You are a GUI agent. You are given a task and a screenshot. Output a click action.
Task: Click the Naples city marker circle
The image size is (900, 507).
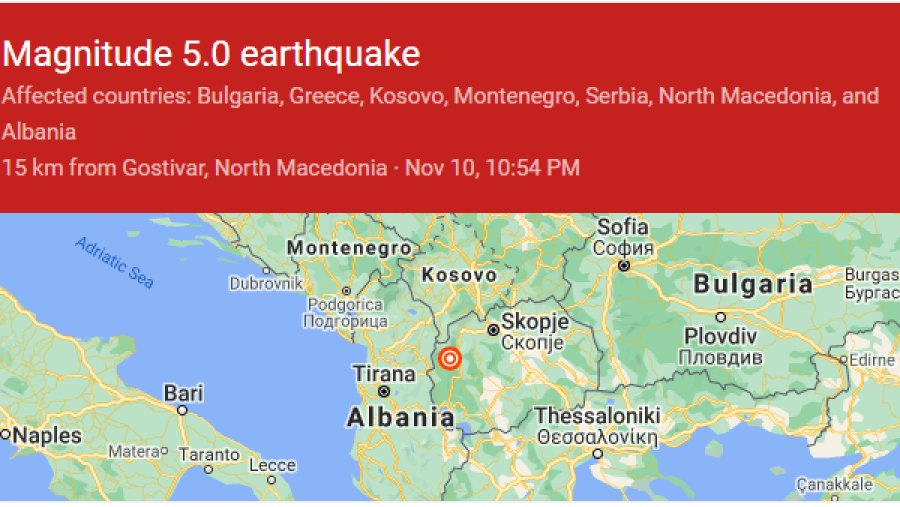coord(5,434)
